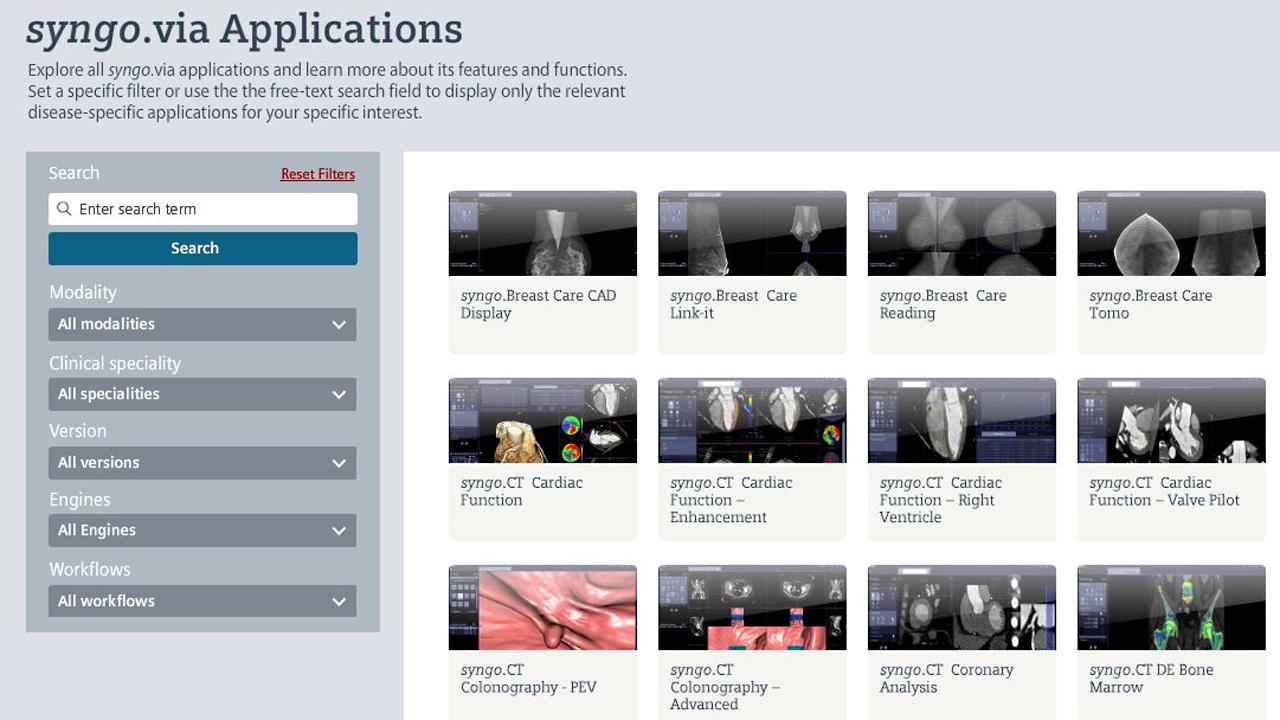
Task: Open syngo.CT Cardiac Function
Action: pyautogui.click(x=542, y=419)
